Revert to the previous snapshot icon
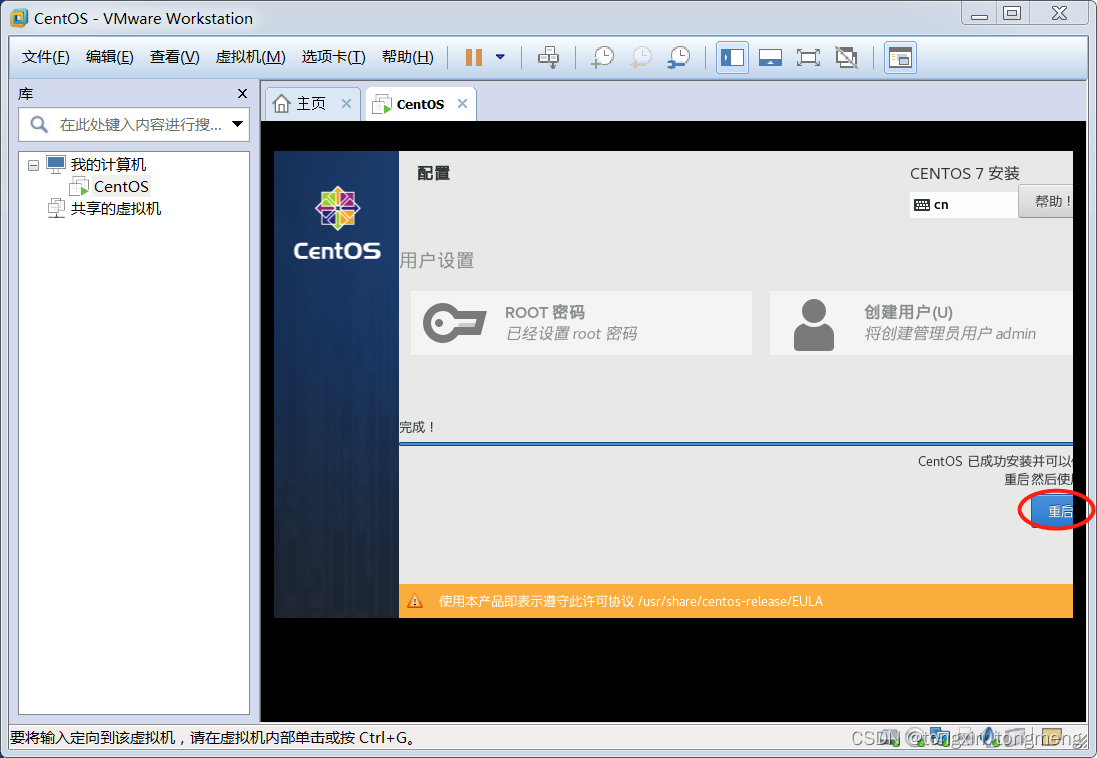 641,57
